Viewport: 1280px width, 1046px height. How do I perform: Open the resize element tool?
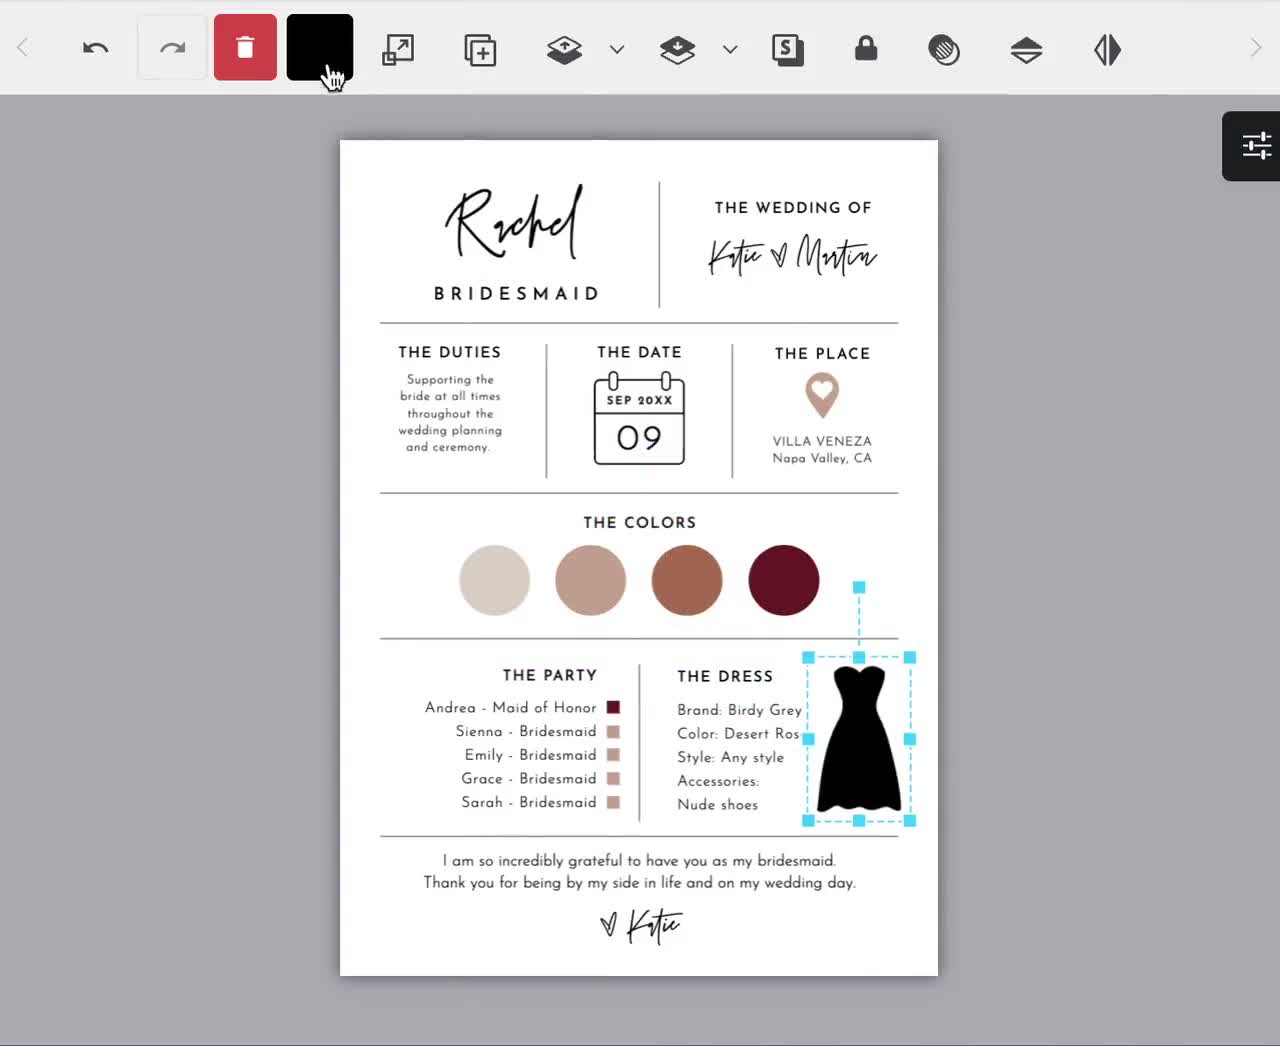398,49
